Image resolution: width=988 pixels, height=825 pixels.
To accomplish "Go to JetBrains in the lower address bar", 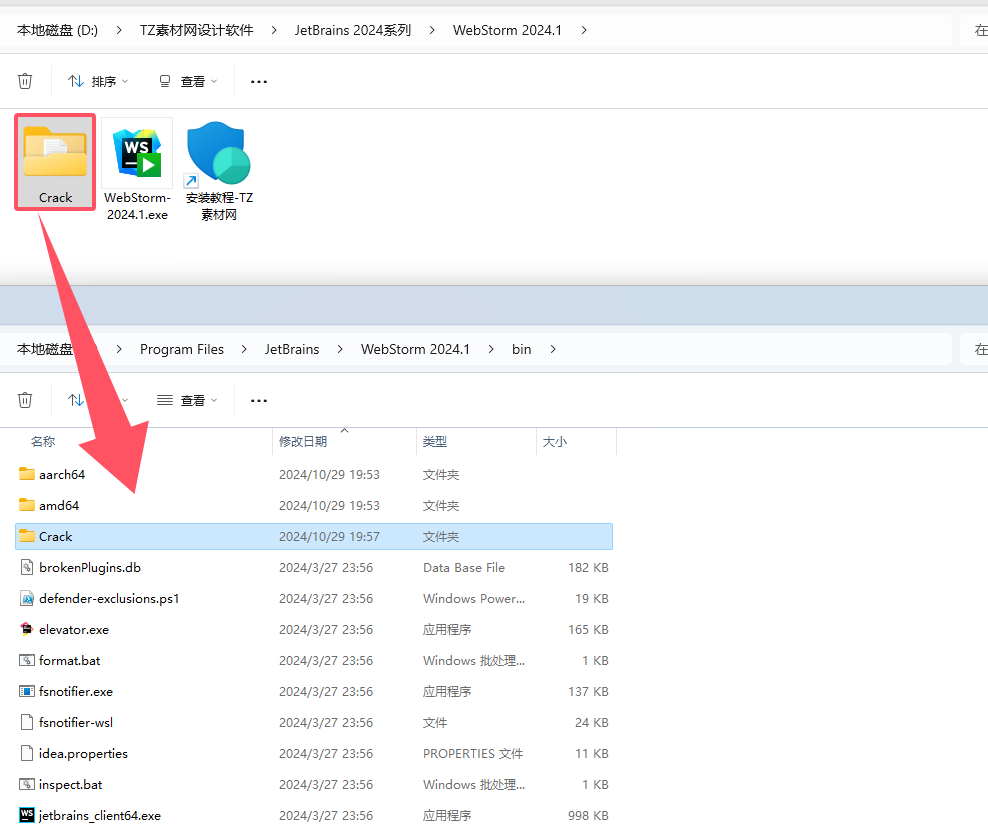I will (x=292, y=349).
